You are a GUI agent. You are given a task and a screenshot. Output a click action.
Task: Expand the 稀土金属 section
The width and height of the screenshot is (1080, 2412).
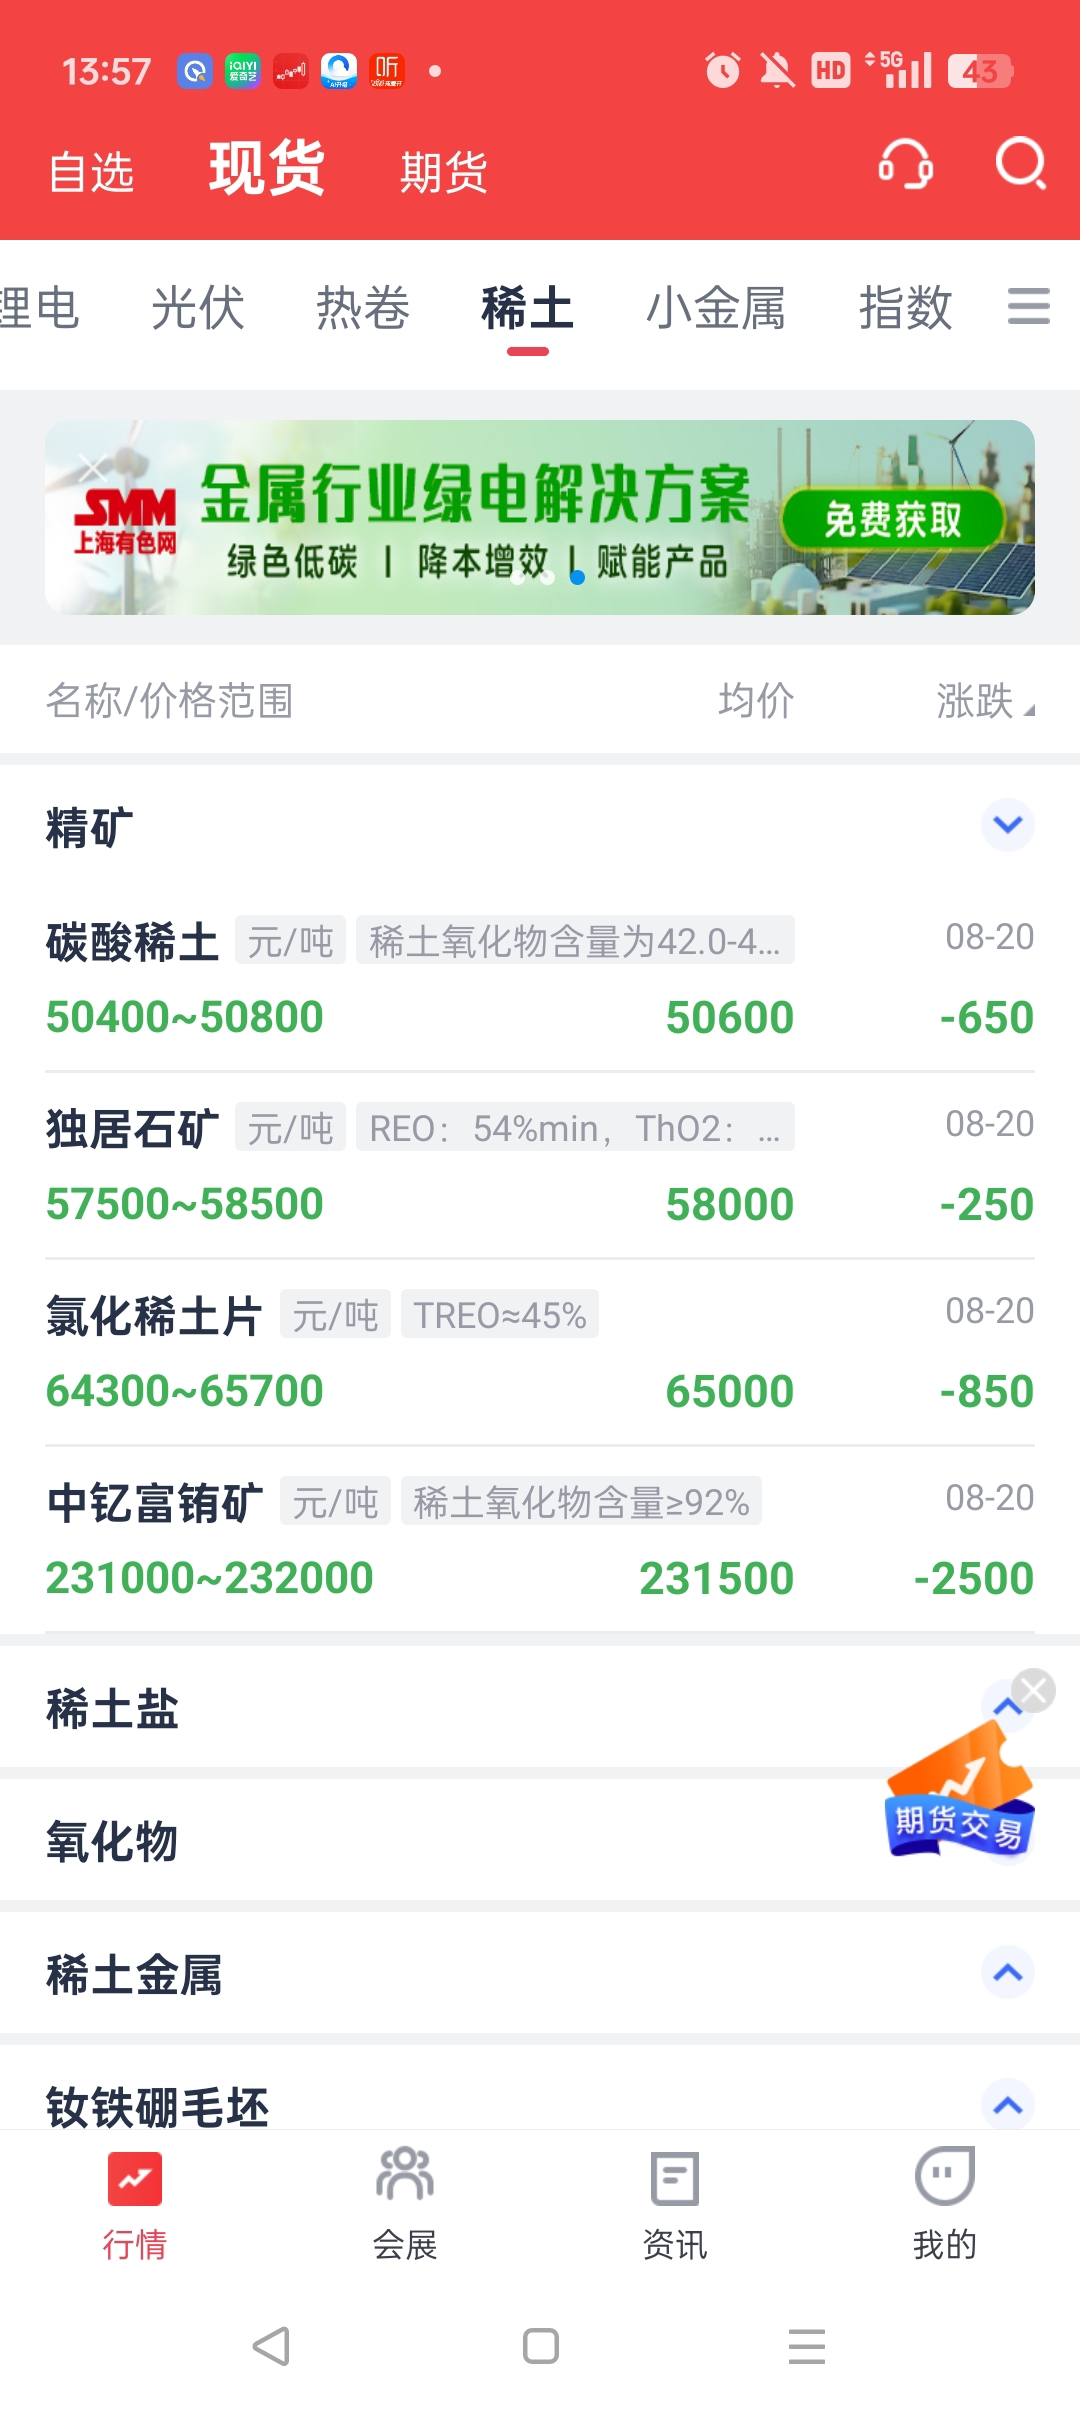[1008, 1972]
